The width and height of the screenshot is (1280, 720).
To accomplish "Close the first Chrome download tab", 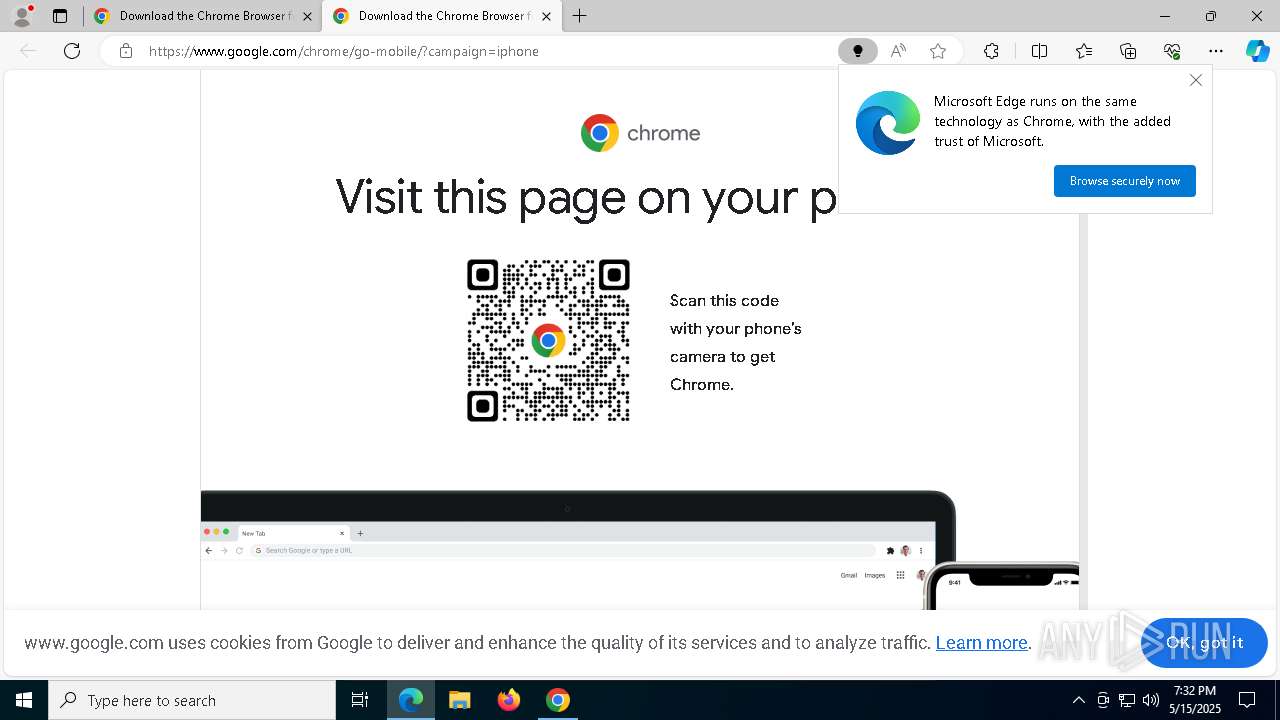I will click(x=307, y=16).
